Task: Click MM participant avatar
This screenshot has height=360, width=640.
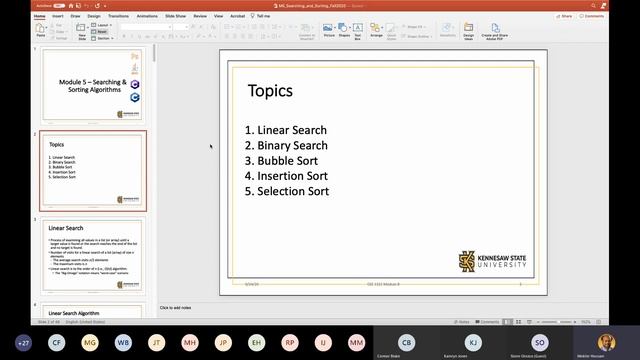Action: (x=356, y=342)
